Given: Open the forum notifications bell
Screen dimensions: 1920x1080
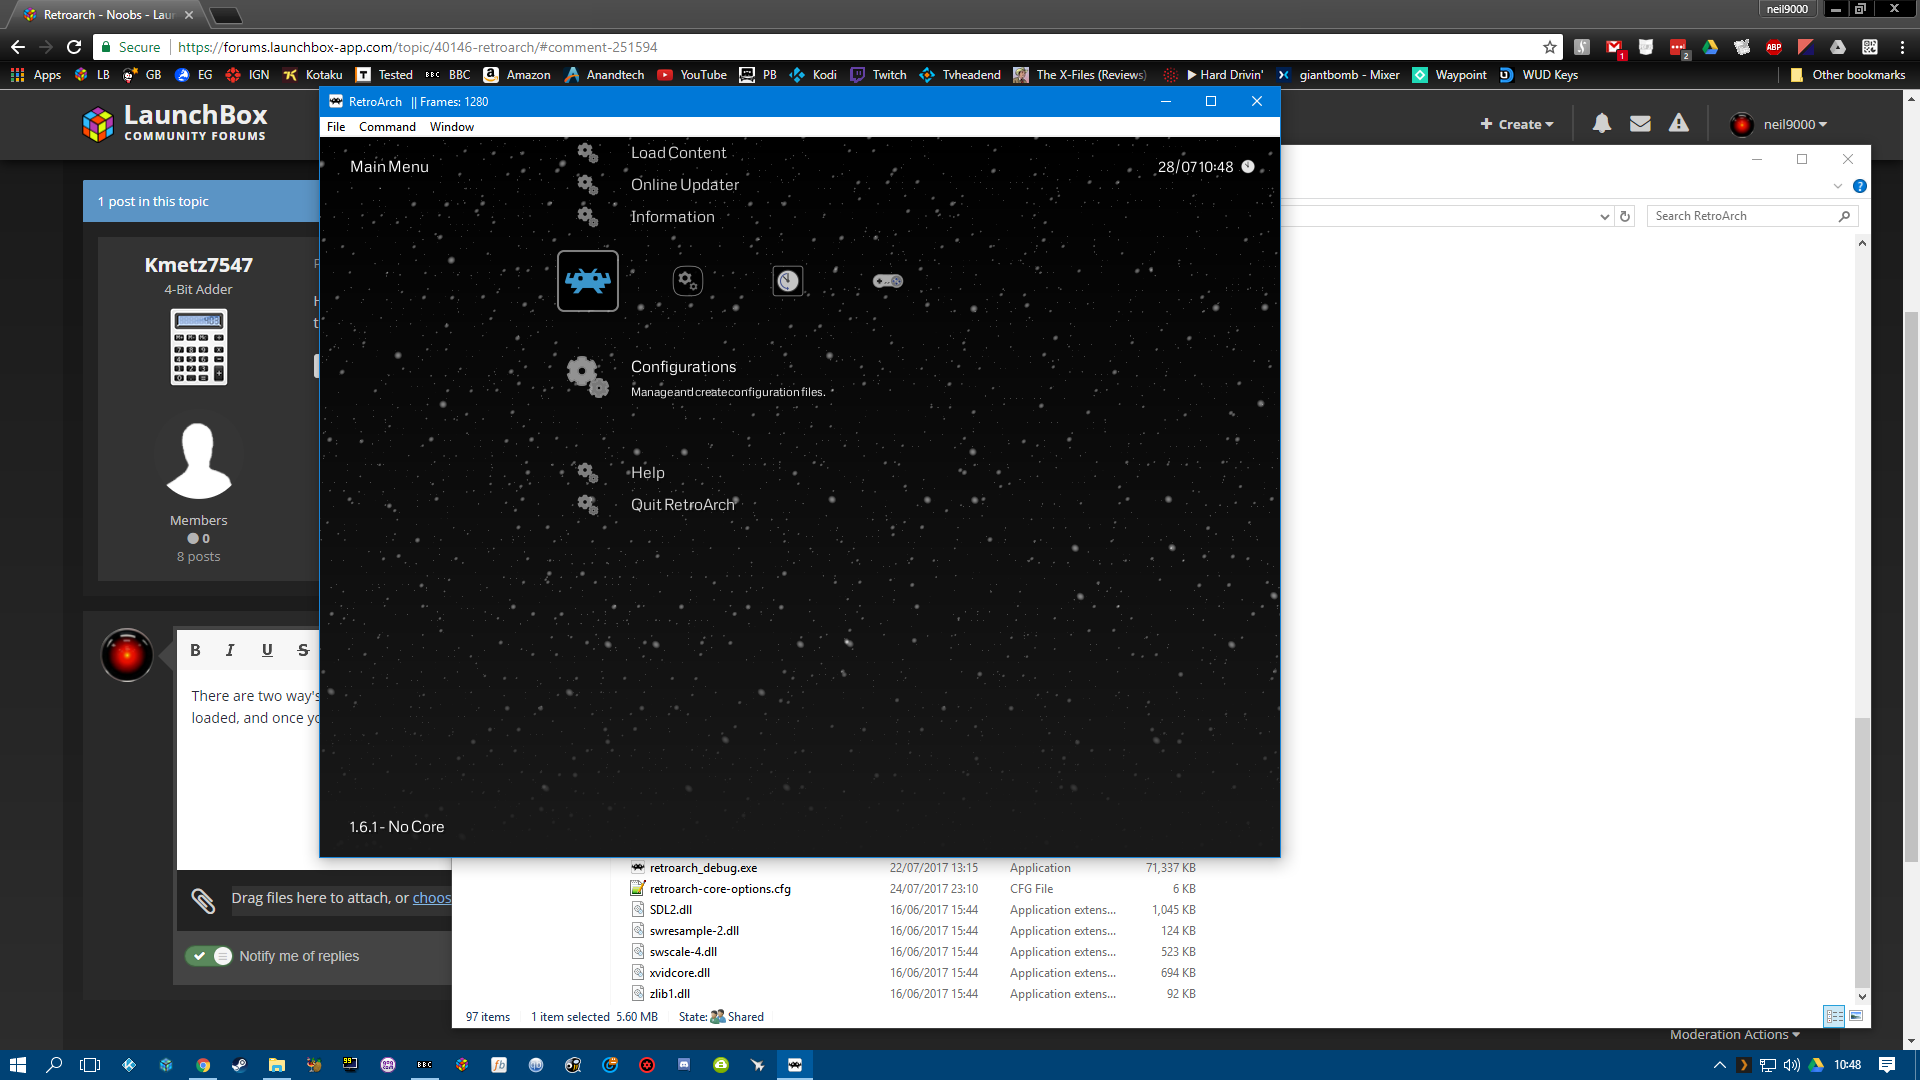Looking at the screenshot, I should click(1602, 124).
